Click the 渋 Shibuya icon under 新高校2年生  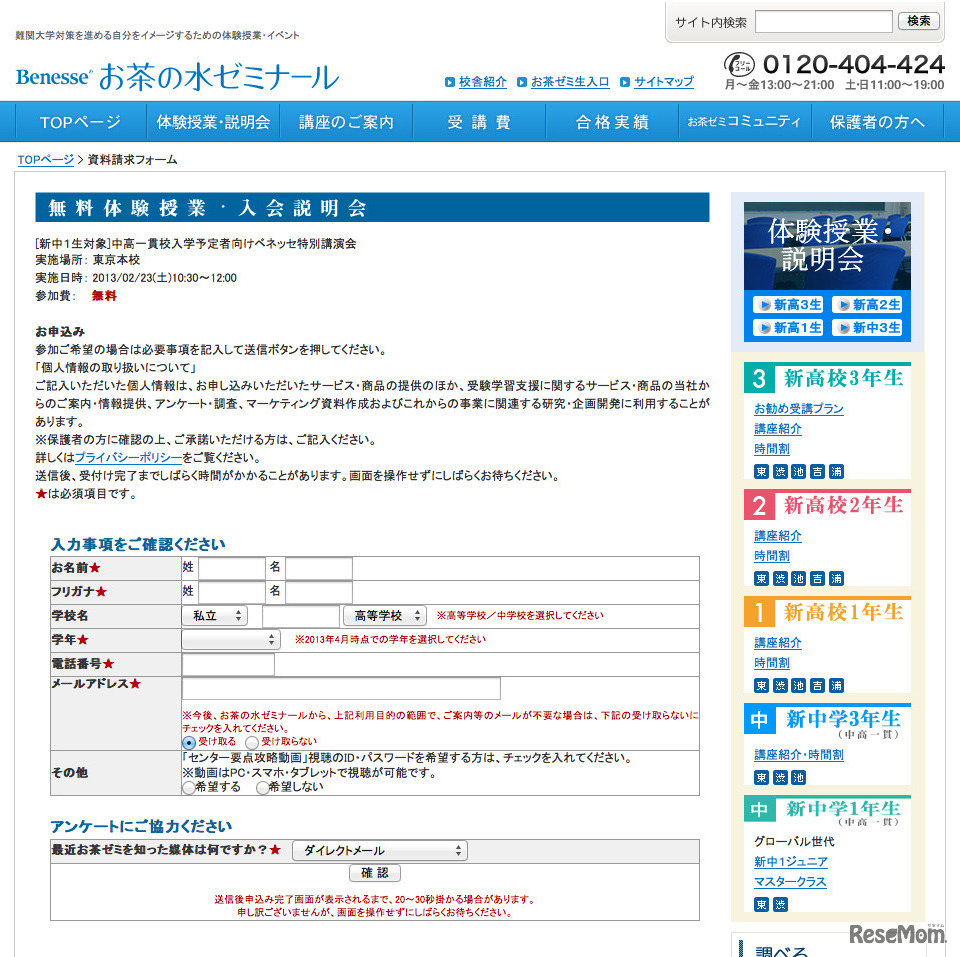pyautogui.click(x=779, y=578)
